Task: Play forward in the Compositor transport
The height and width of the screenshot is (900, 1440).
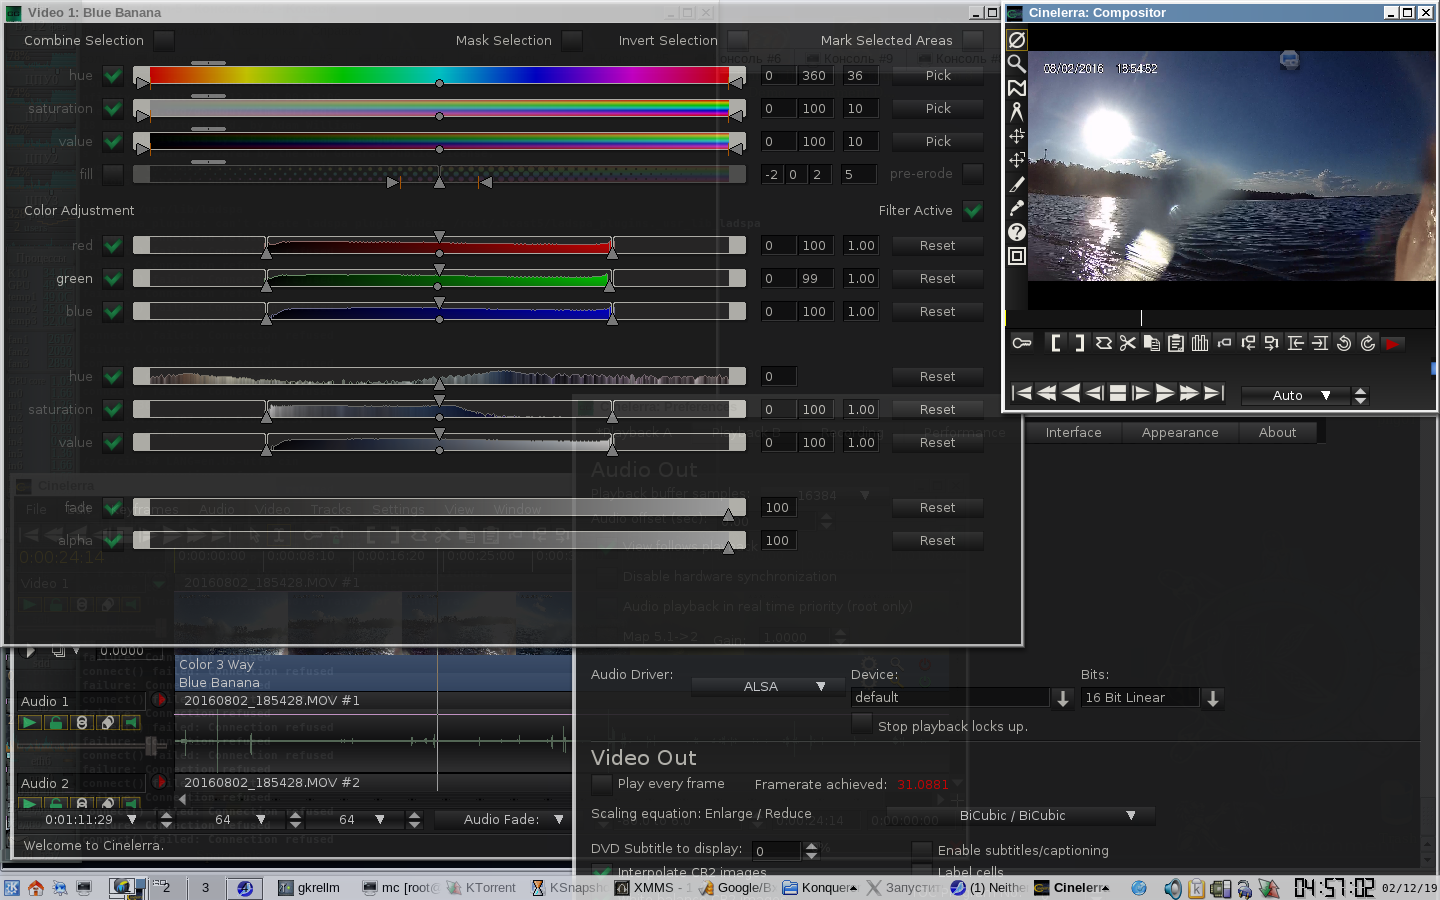Action: (x=1166, y=393)
